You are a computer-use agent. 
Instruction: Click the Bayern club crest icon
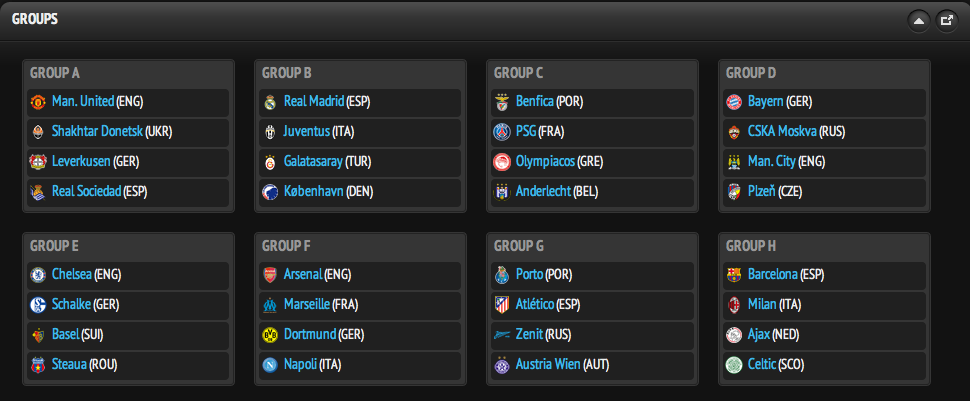[733, 102]
